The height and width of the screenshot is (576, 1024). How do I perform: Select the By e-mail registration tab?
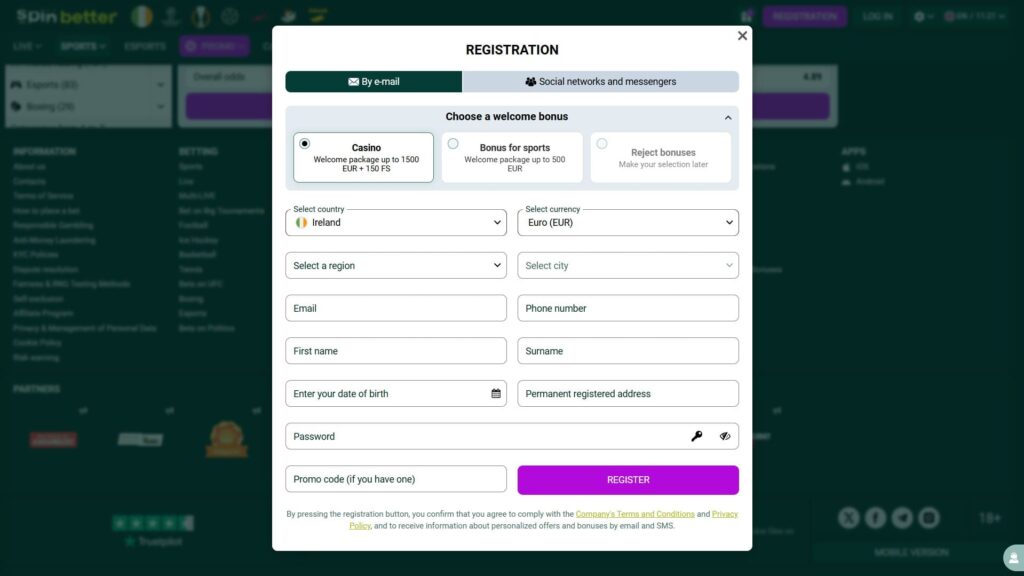point(373,81)
